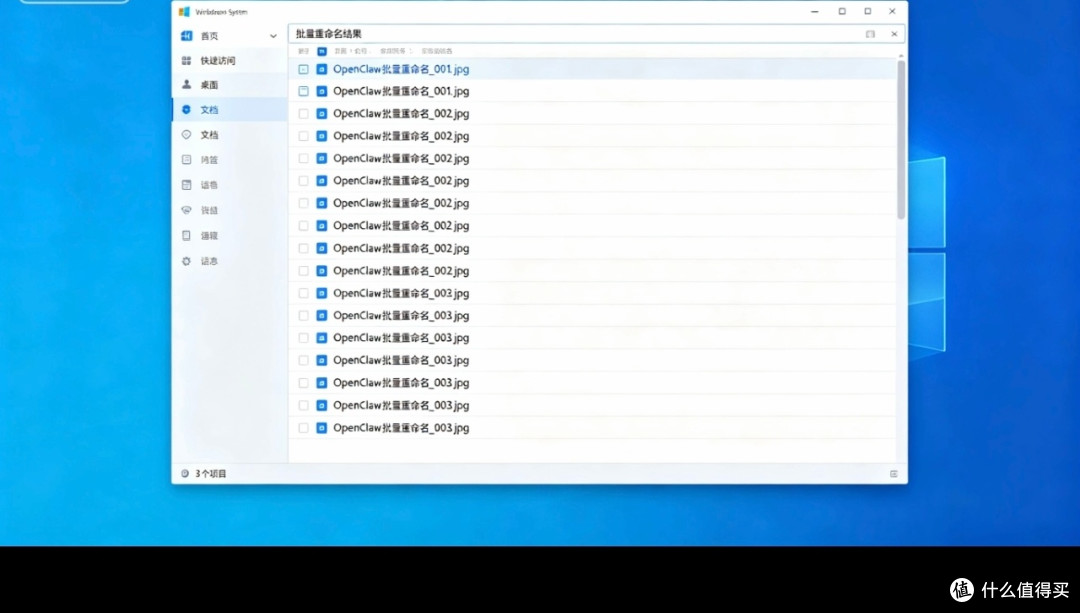The height and width of the screenshot is (613, 1080).
Task: Click the tablet-shaped icon in the sidebar
Action: click(x=186, y=236)
